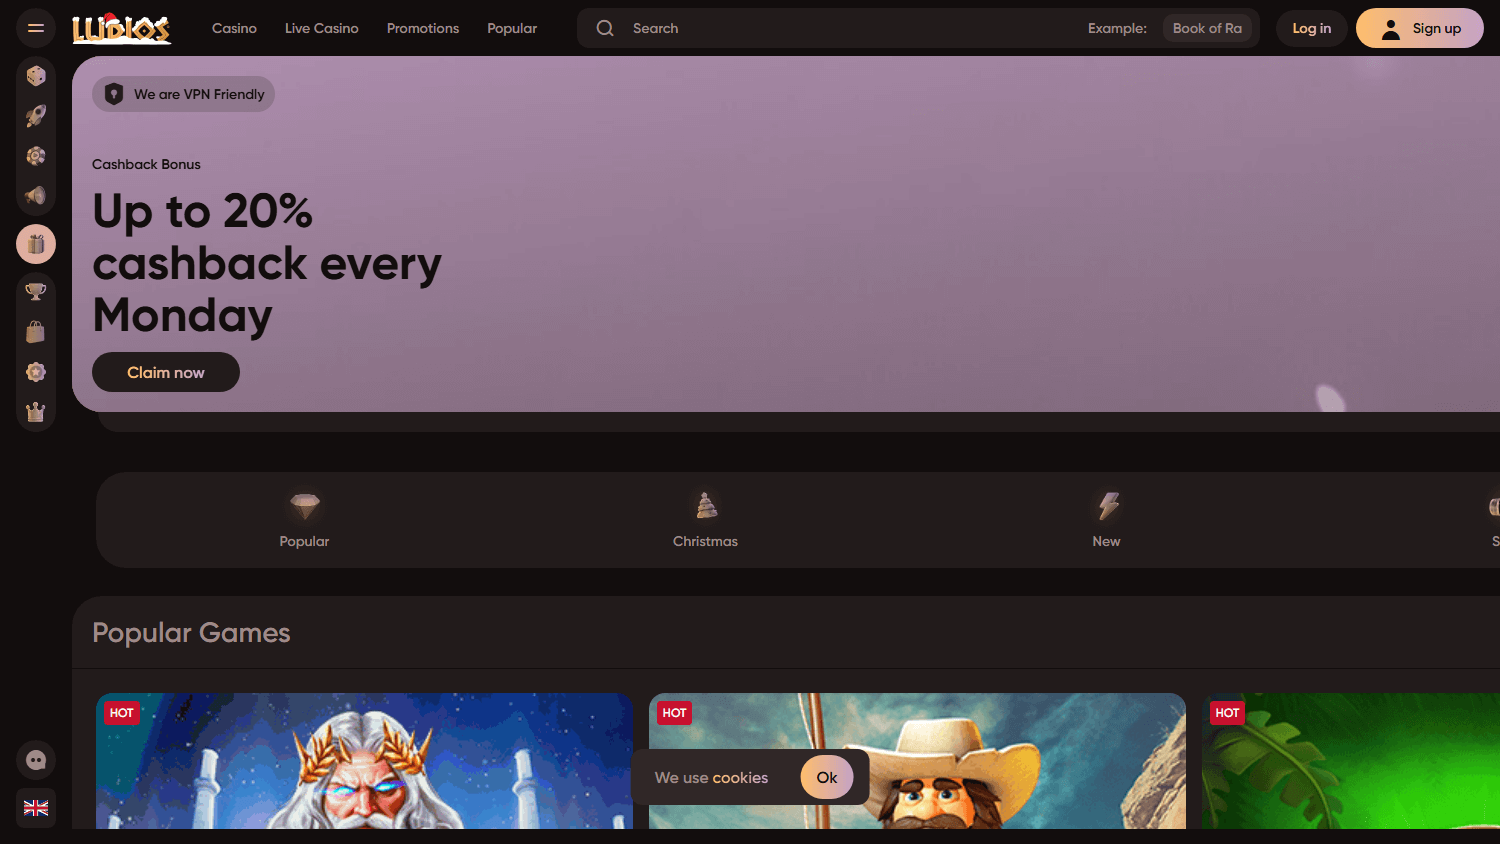Select the crown icon in sidebar
This screenshot has width=1500, height=844.
tap(36, 412)
